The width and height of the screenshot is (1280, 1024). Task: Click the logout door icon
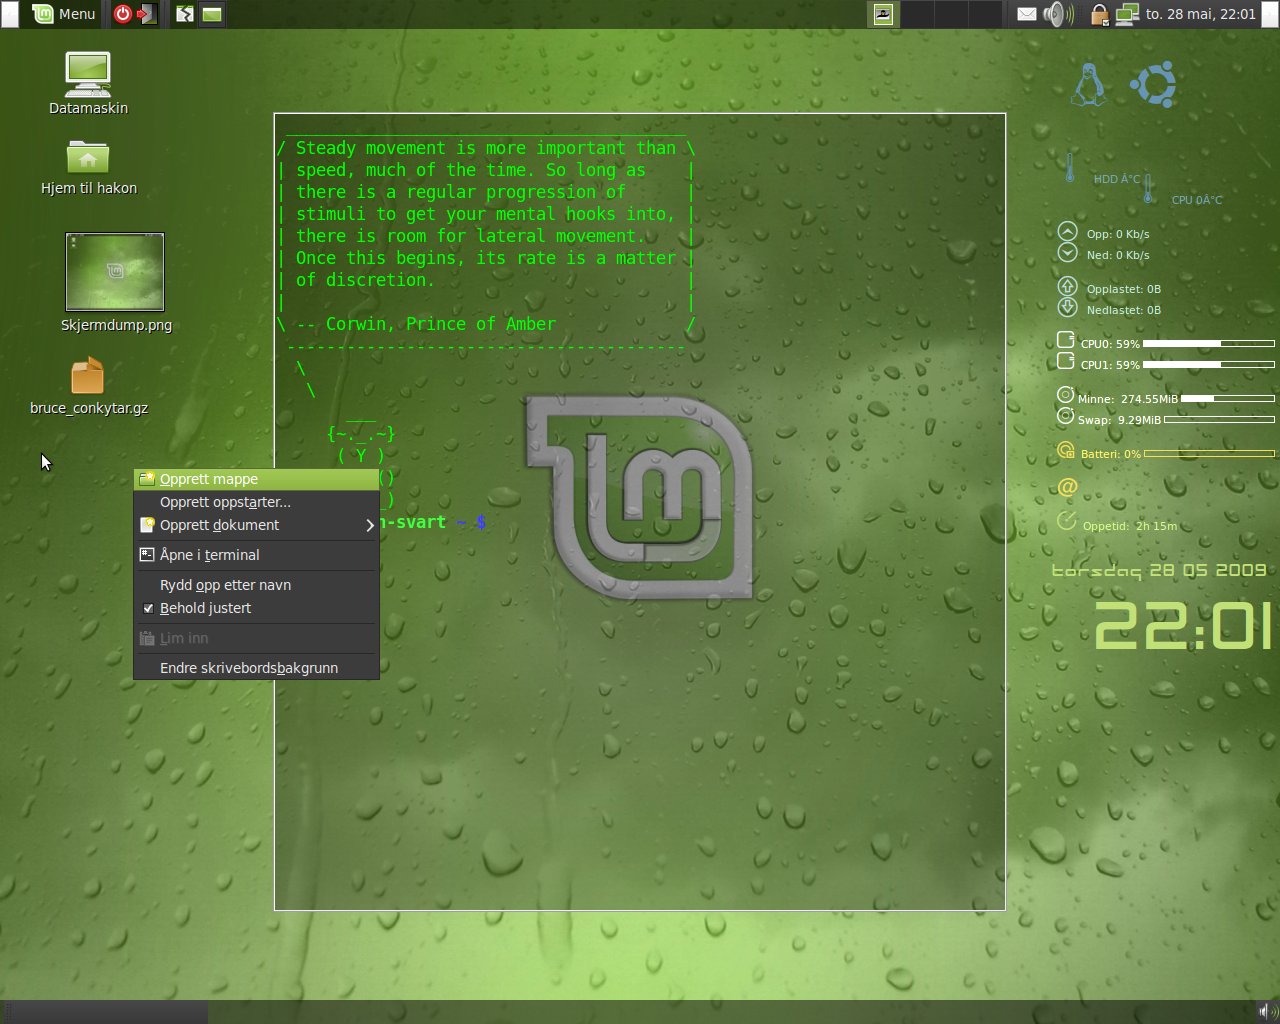tap(147, 14)
